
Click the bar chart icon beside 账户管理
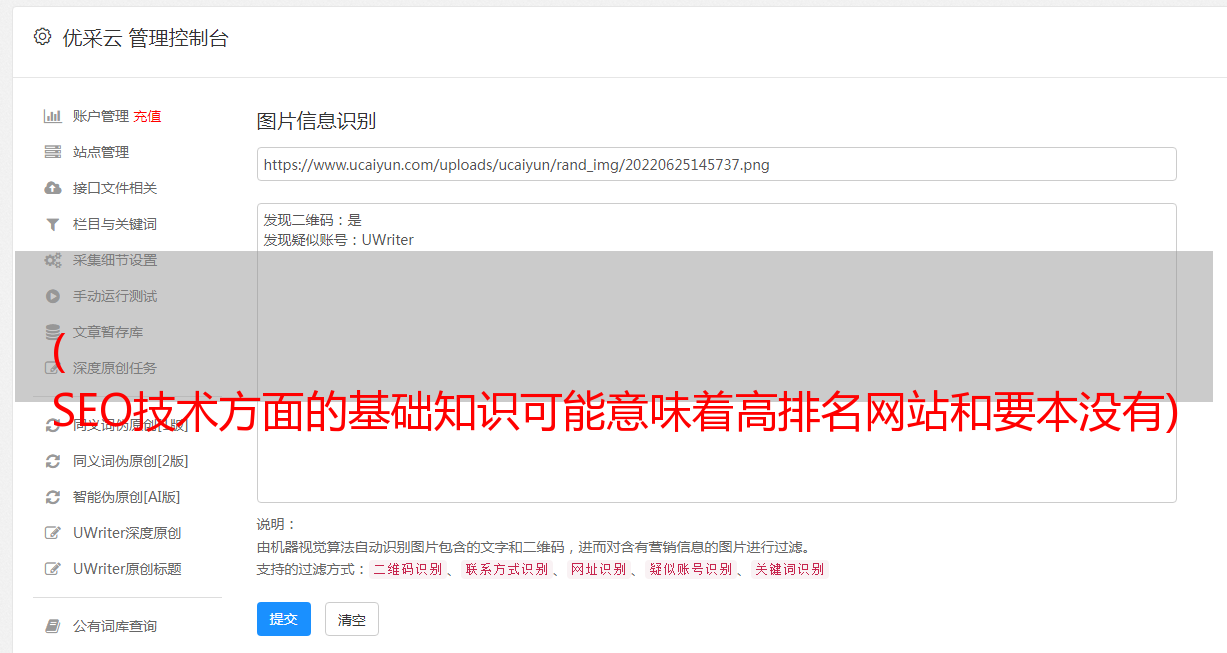pyautogui.click(x=53, y=116)
